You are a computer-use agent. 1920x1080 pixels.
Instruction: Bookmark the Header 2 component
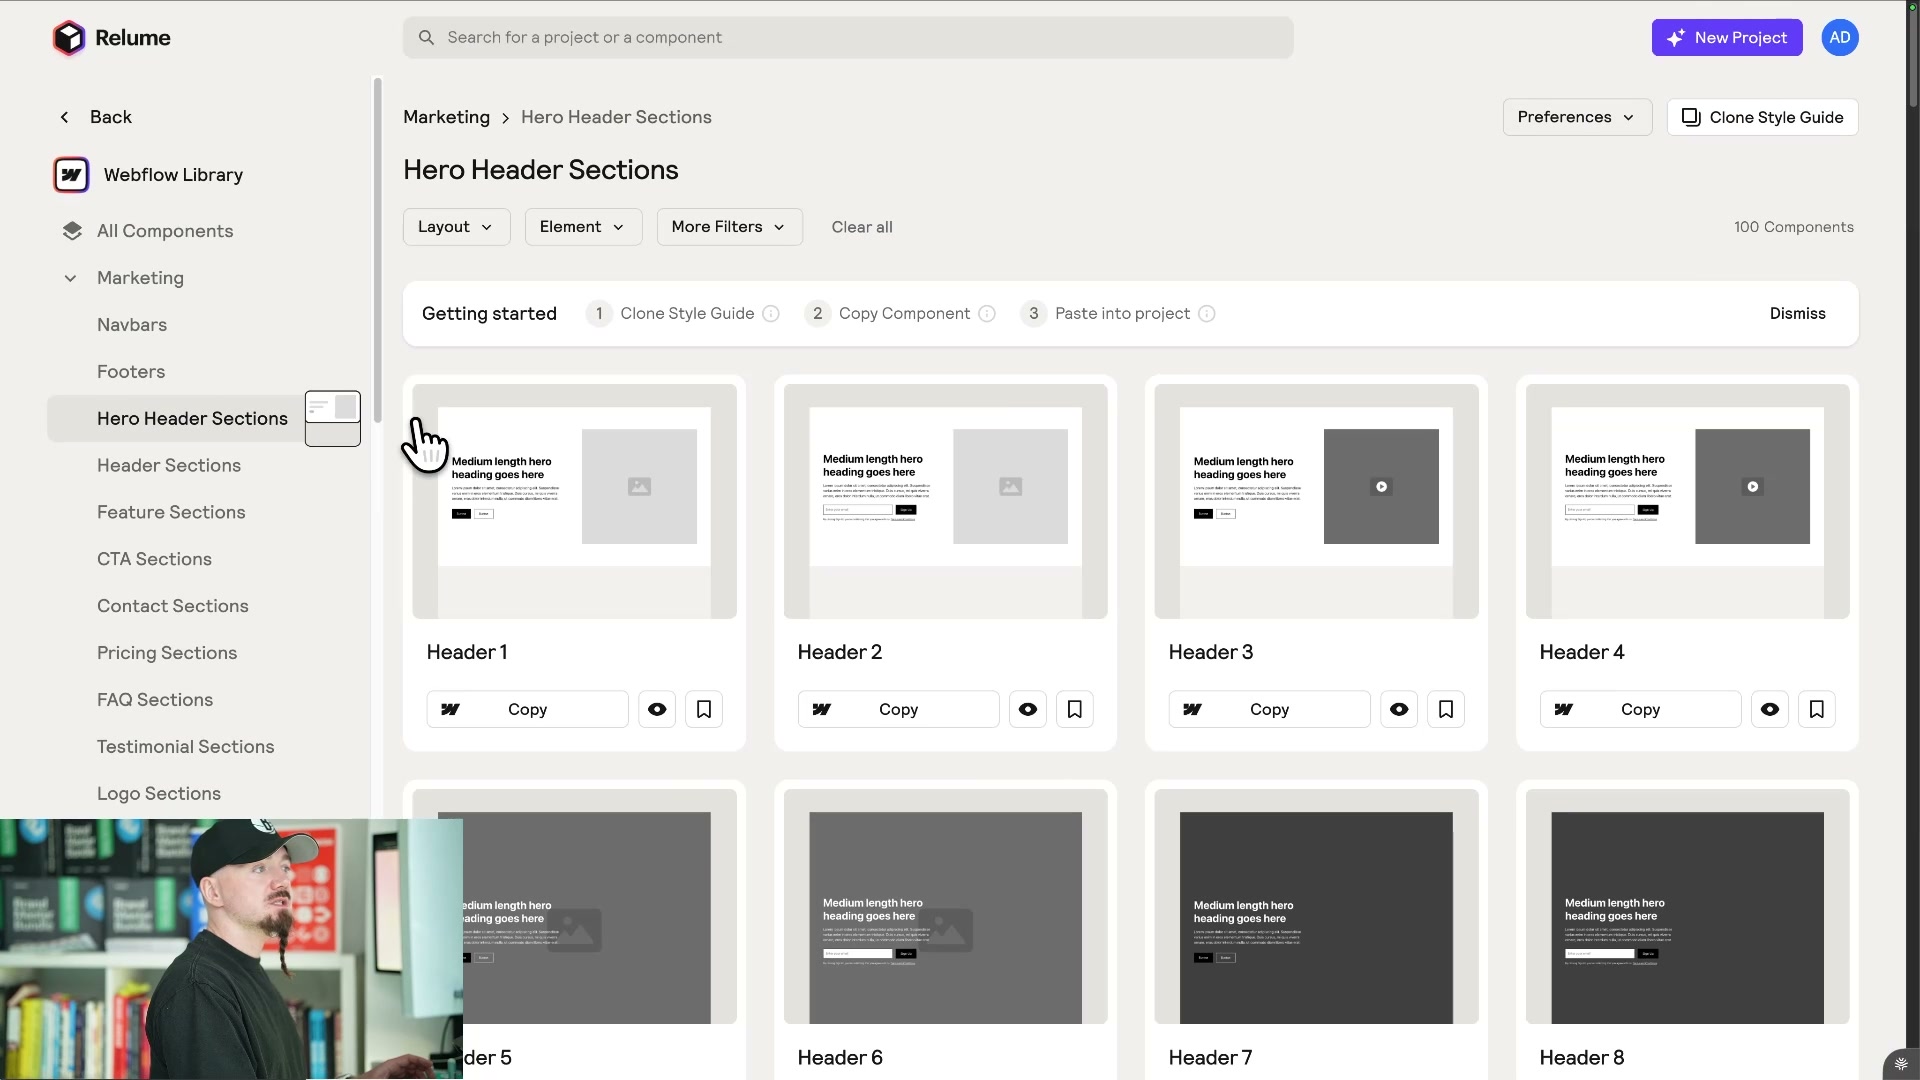tap(1075, 709)
